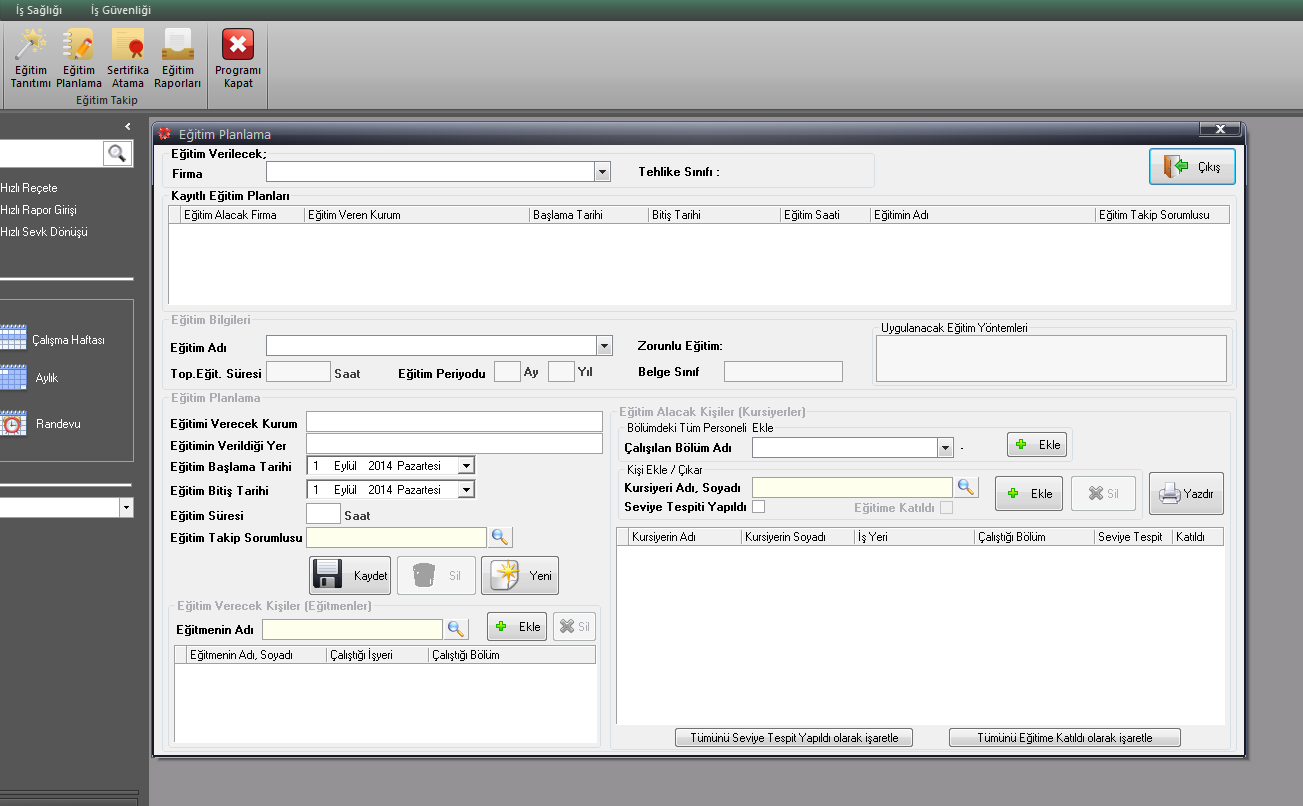Image resolution: width=1303 pixels, height=806 pixels.
Task: Click the left sidebar search magnifier icon
Action: (117, 153)
